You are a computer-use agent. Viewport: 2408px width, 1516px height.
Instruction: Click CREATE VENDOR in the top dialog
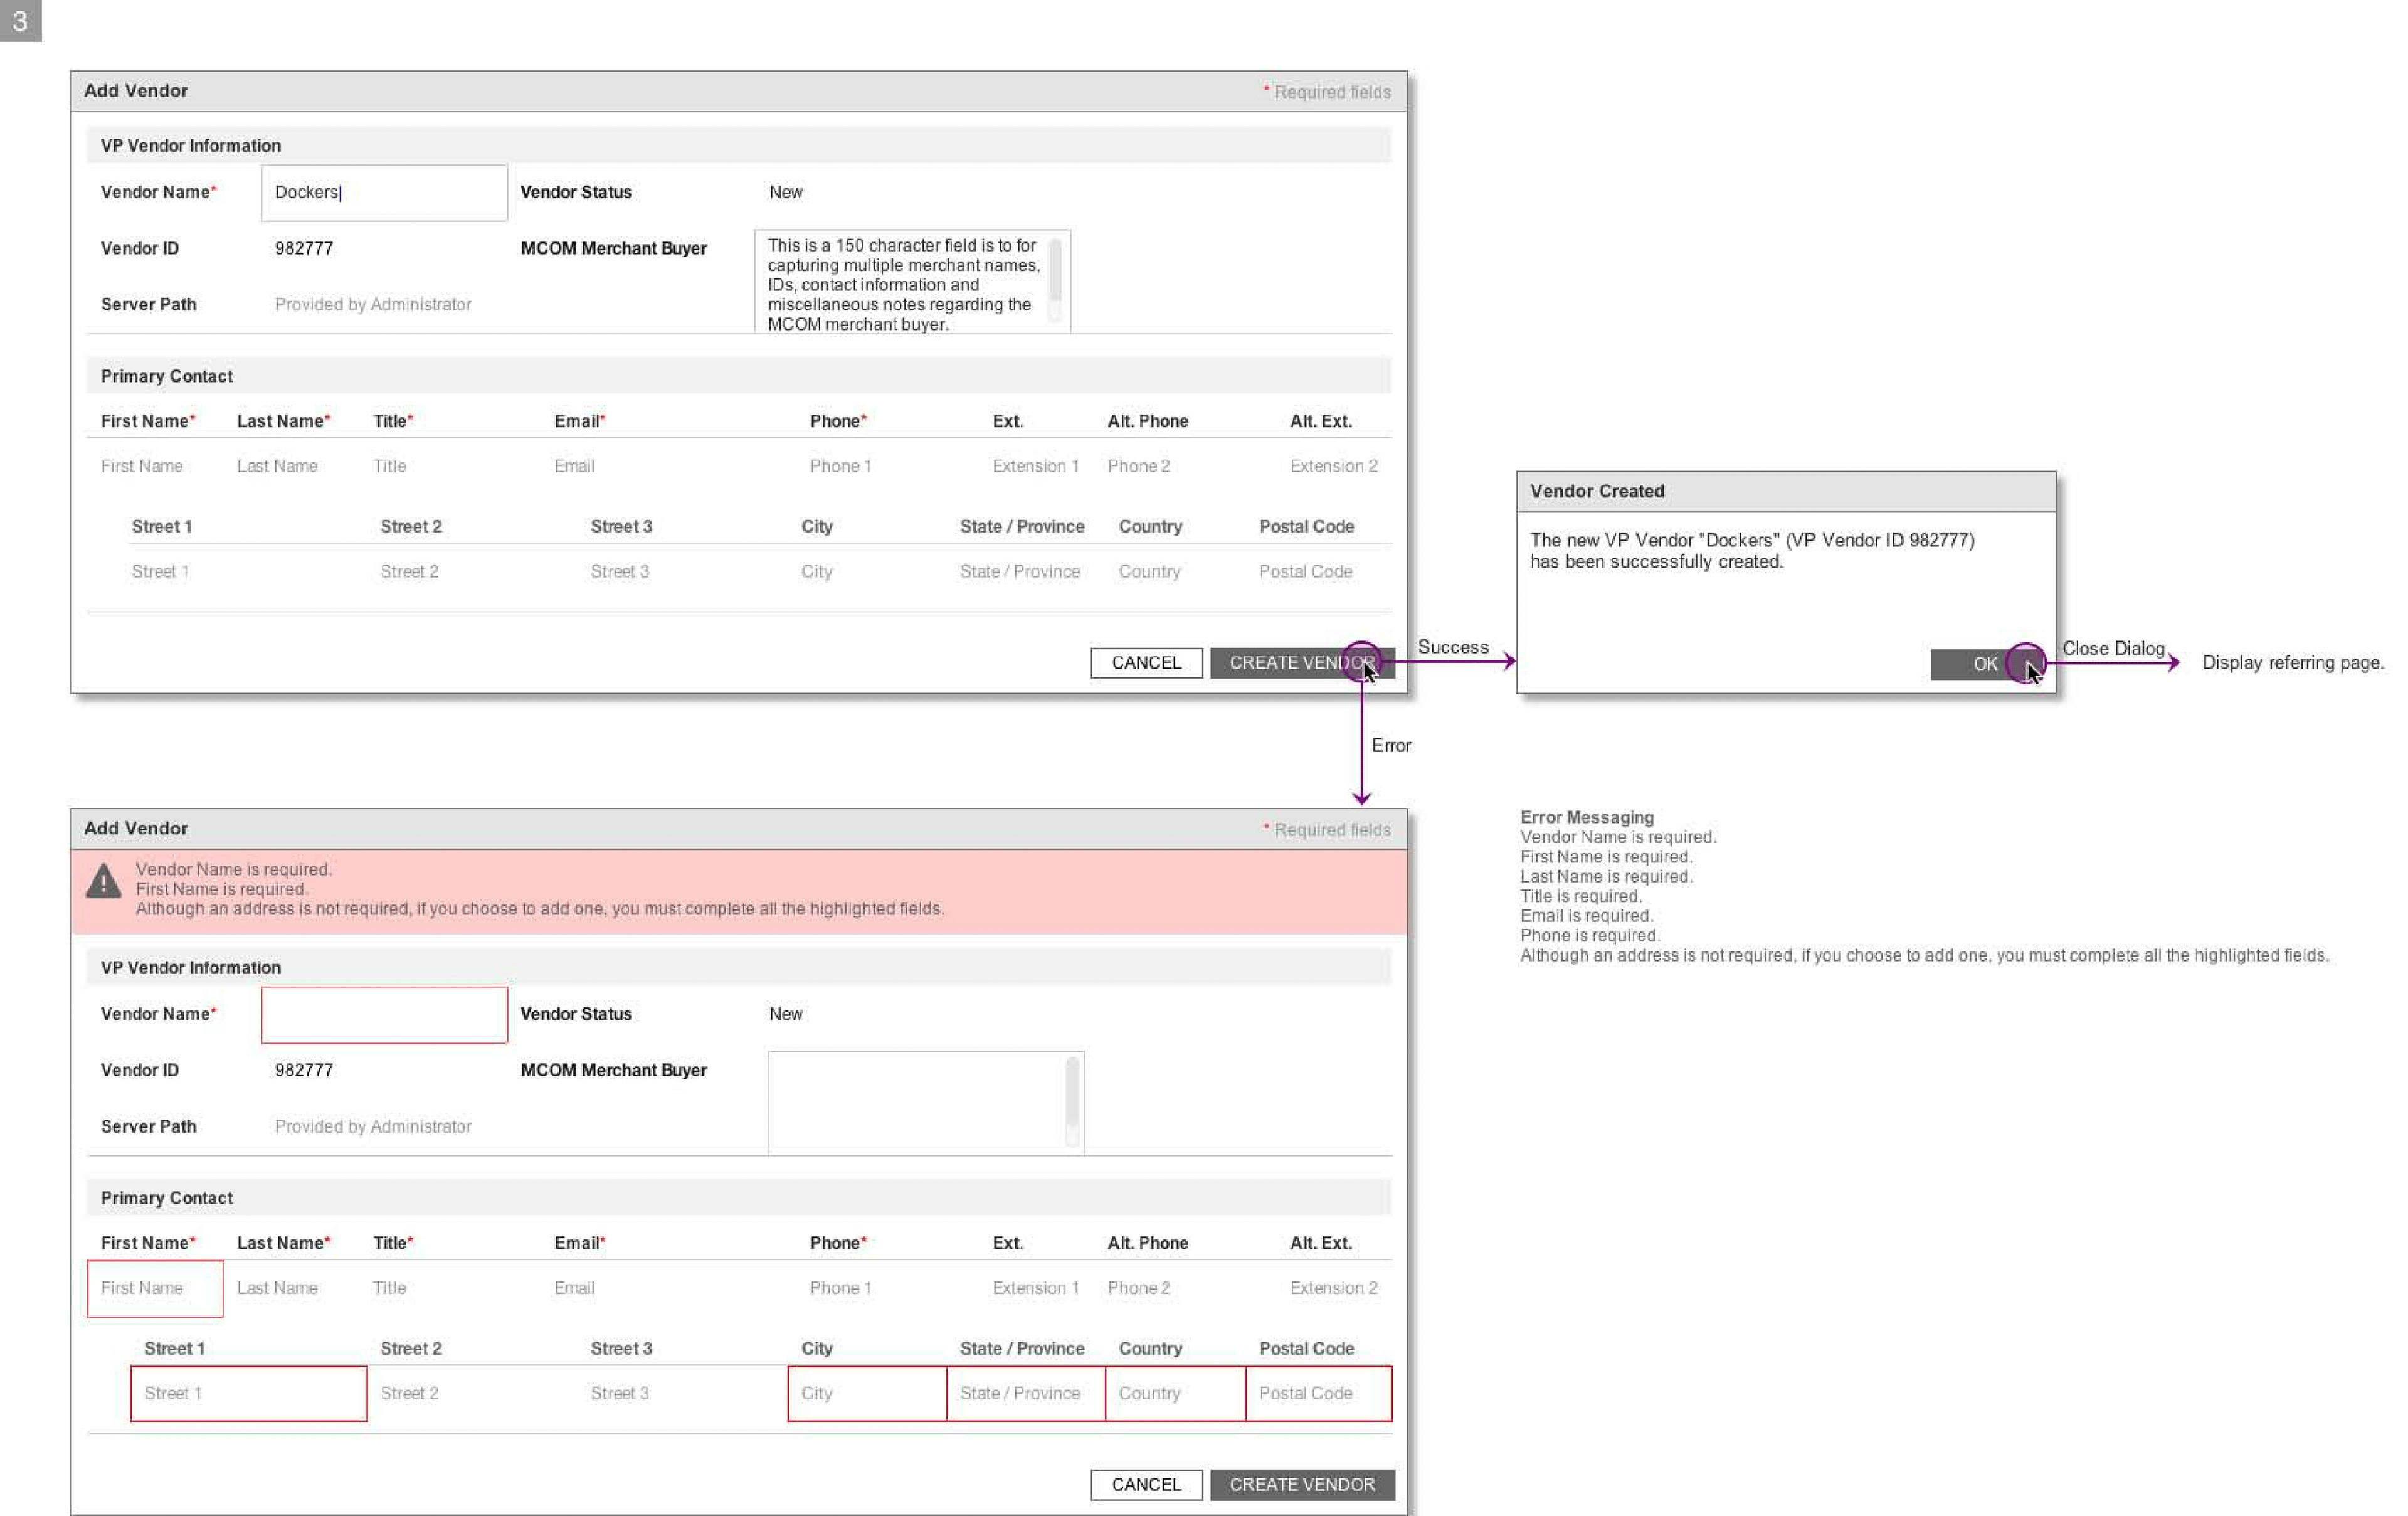(x=1300, y=663)
